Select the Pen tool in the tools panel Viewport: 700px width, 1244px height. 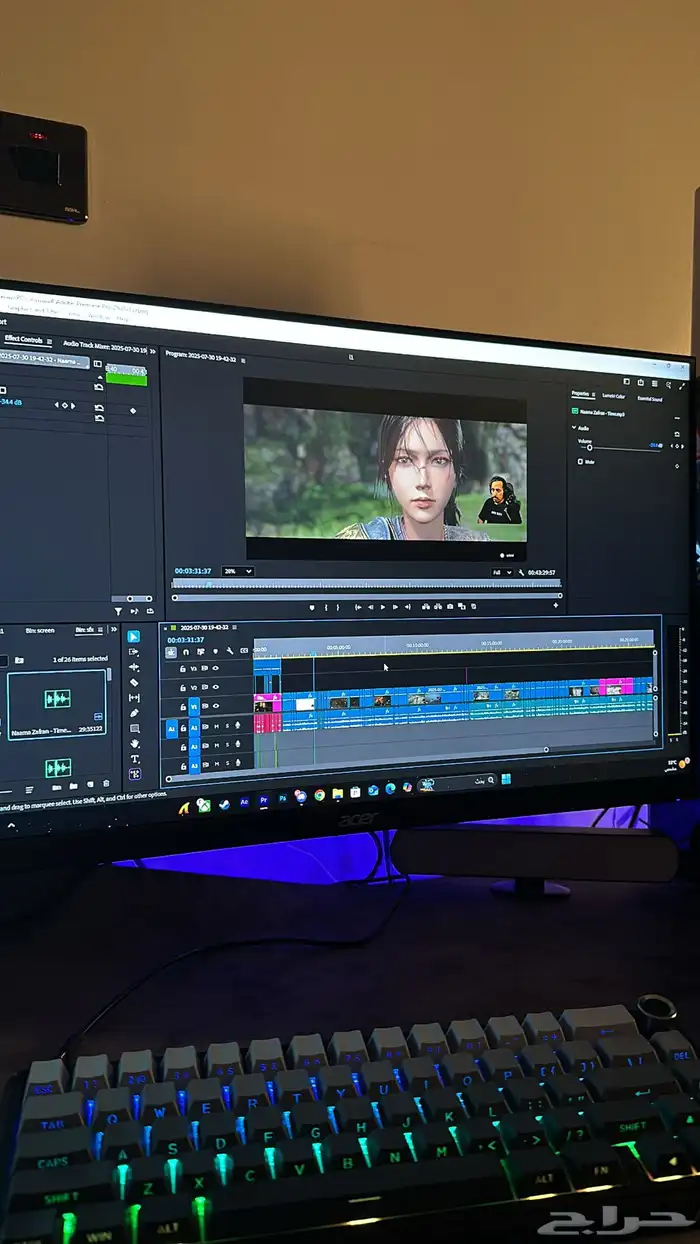(134, 713)
